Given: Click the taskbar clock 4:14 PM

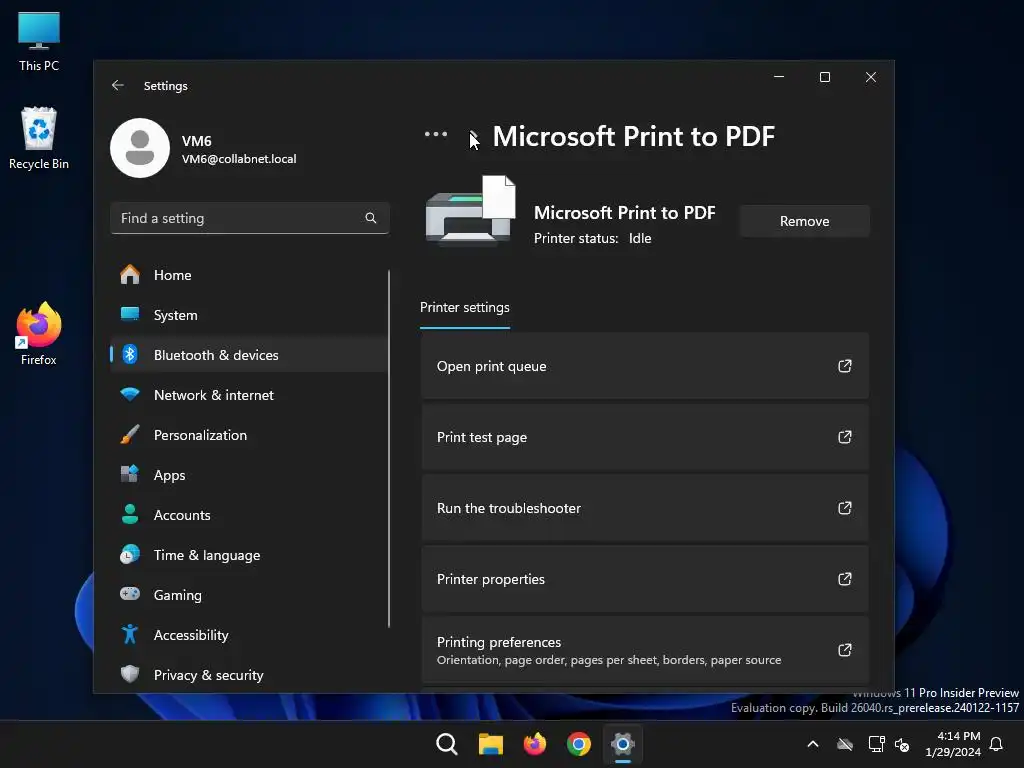Looking at the screenshot, I should point(953,744).
